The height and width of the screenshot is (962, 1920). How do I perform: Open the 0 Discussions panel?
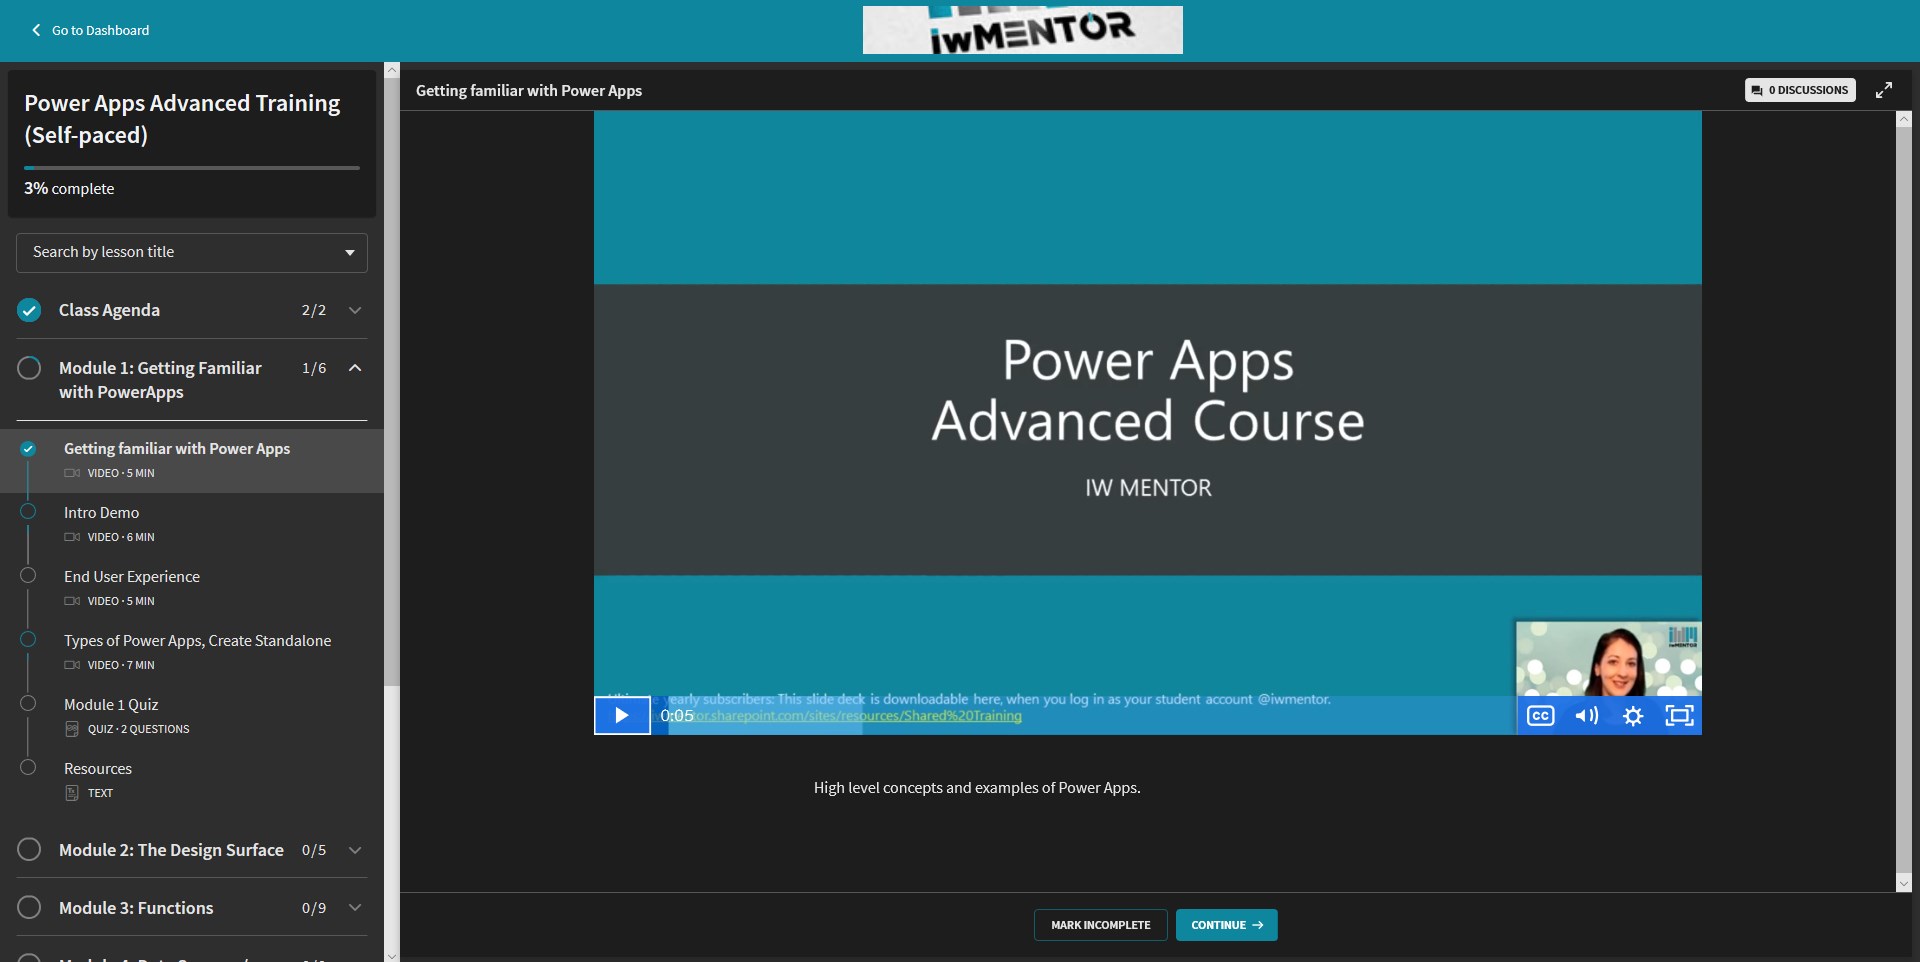(x=1800, y=90)
